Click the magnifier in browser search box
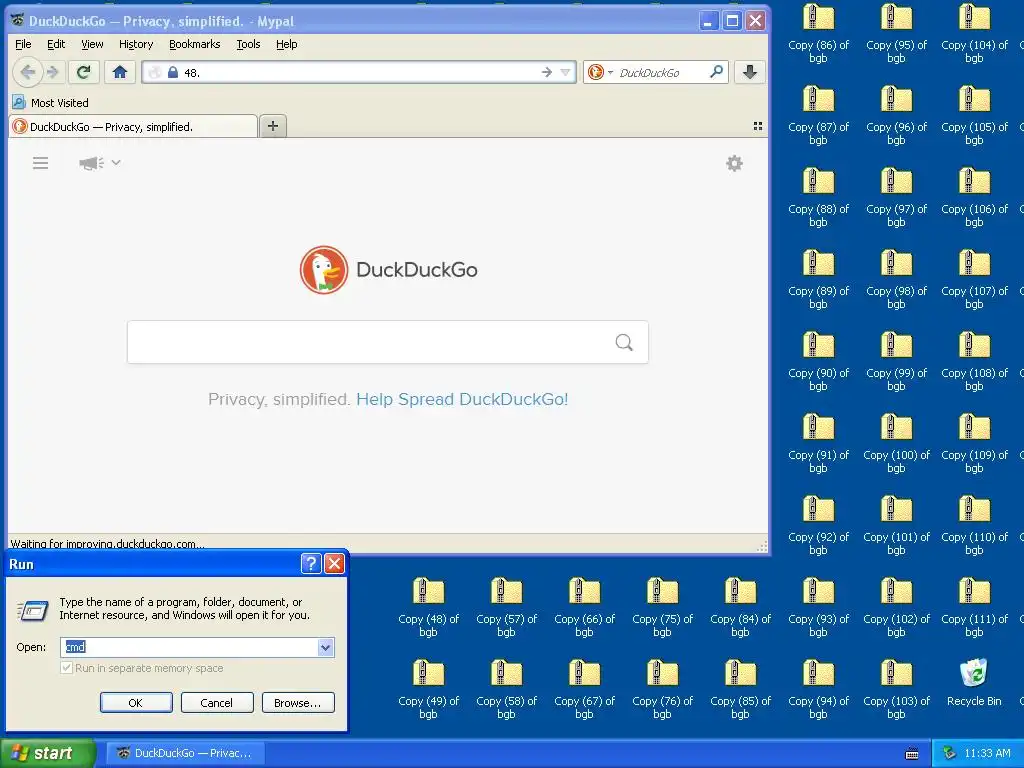The height and width of the screenshot is (768, 1024). [716, 72]
